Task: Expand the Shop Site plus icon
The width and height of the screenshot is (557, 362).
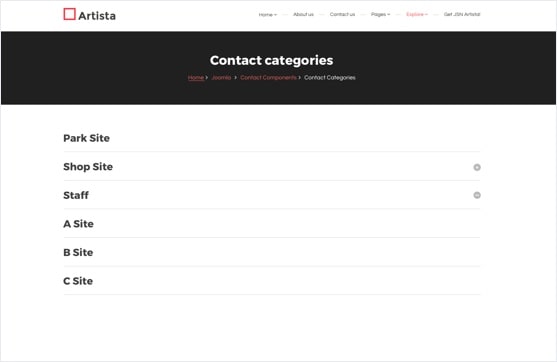Action: pyautogui.click(x=477, y=167)
